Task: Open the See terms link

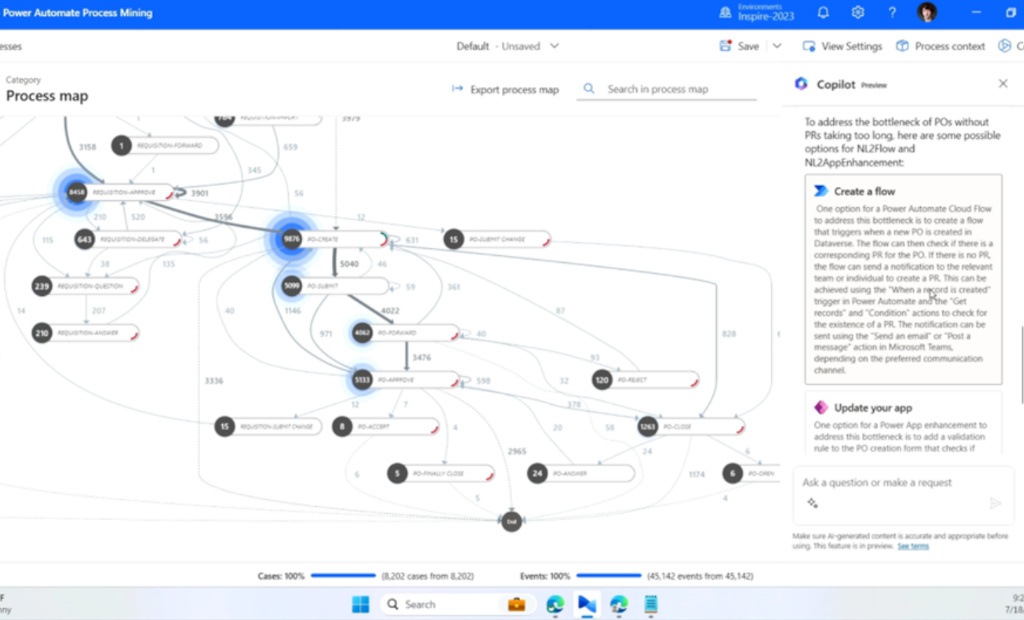Action: 912,546
